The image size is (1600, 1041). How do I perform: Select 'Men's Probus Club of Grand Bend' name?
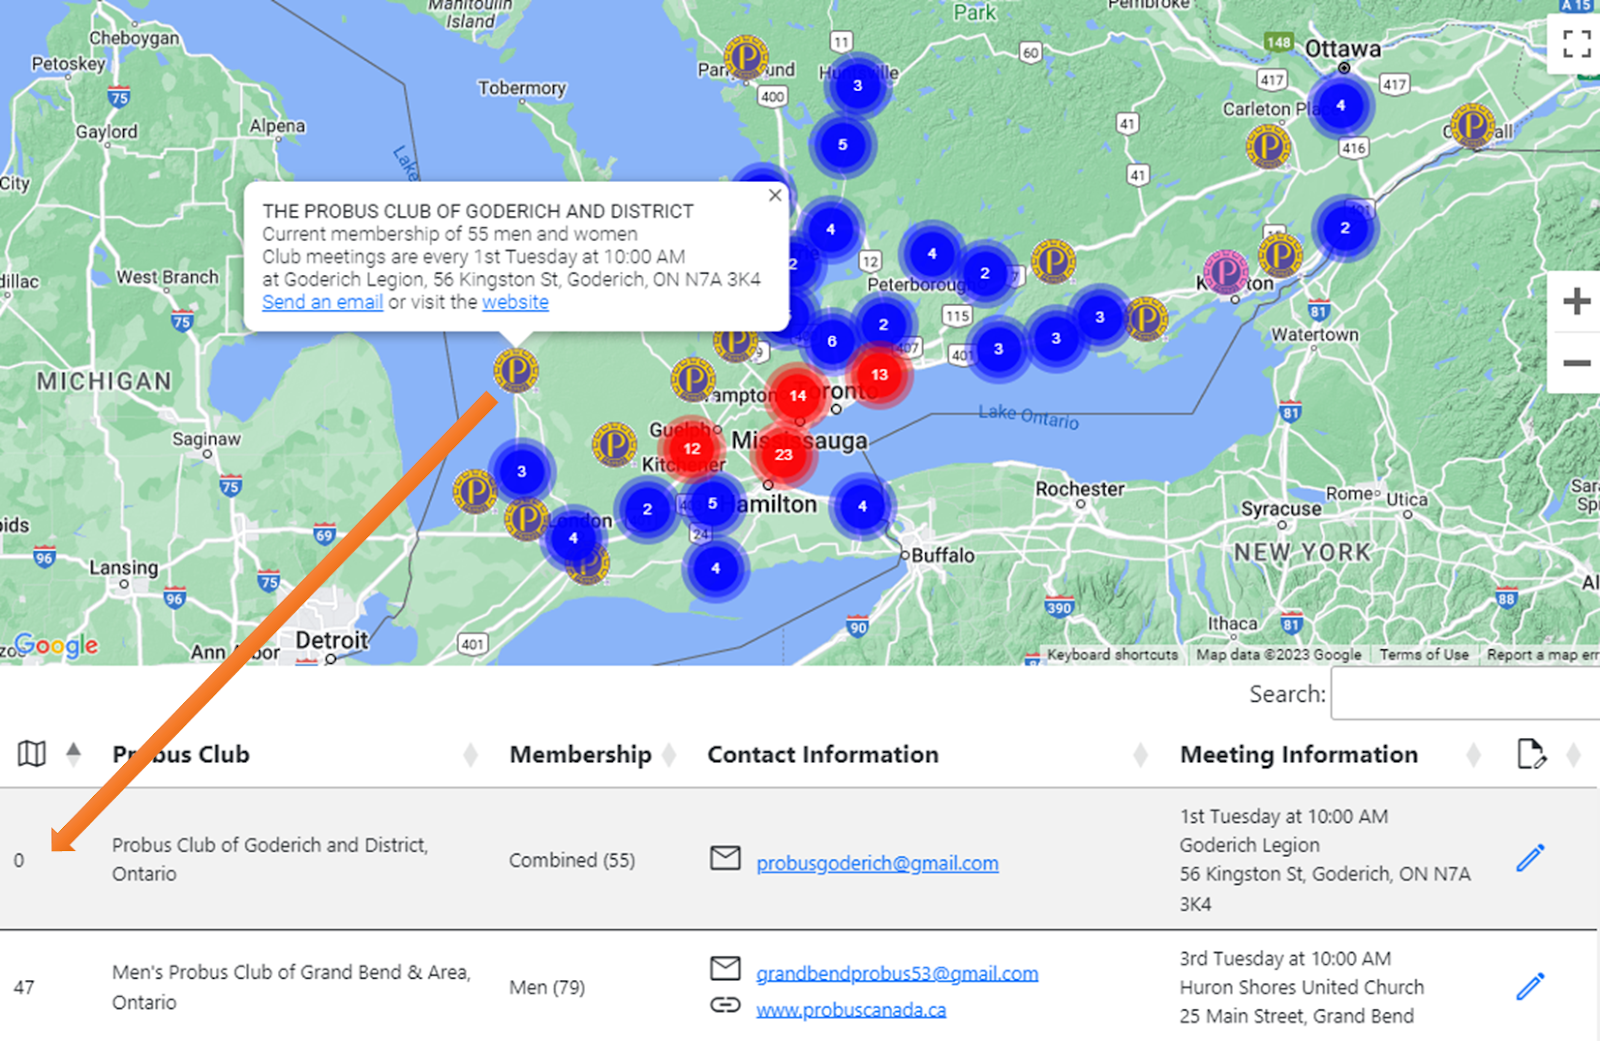point(291,987)
